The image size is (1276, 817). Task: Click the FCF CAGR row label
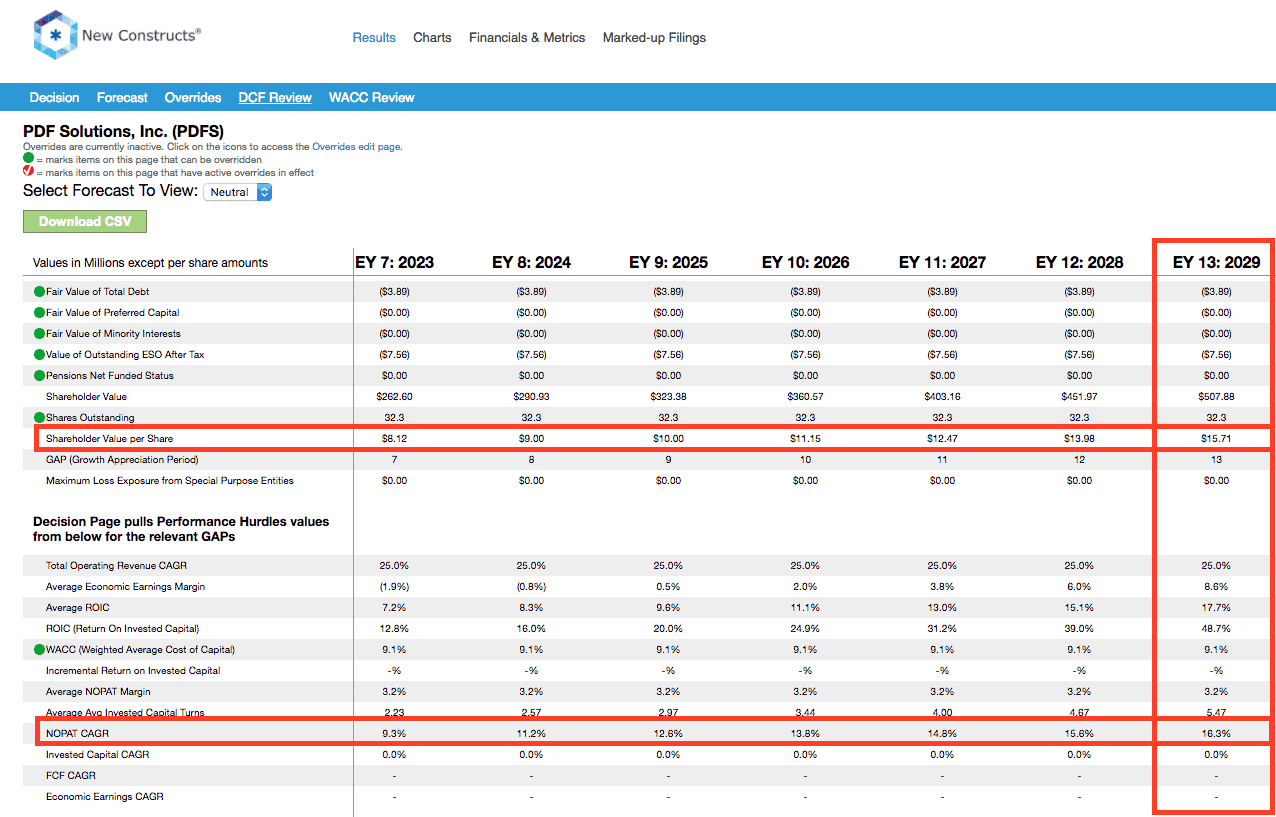[70, 776]
